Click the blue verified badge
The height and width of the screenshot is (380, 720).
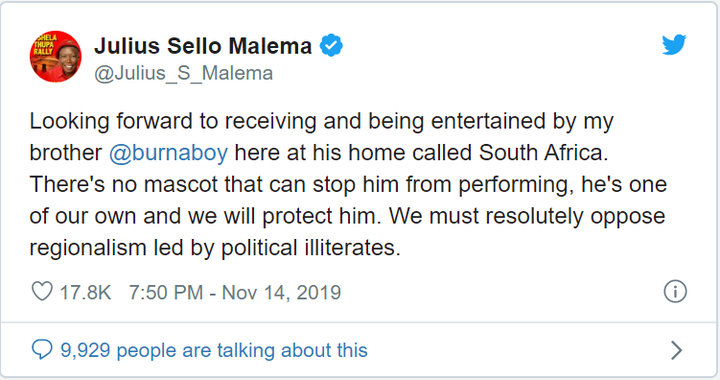tap(331, 45)
